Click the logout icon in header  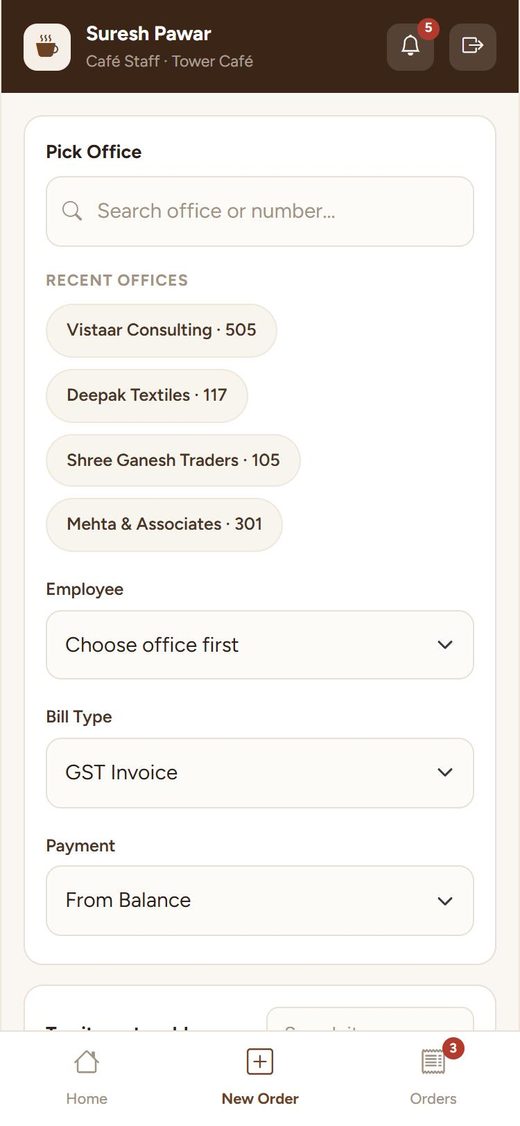tap(473, 47)
